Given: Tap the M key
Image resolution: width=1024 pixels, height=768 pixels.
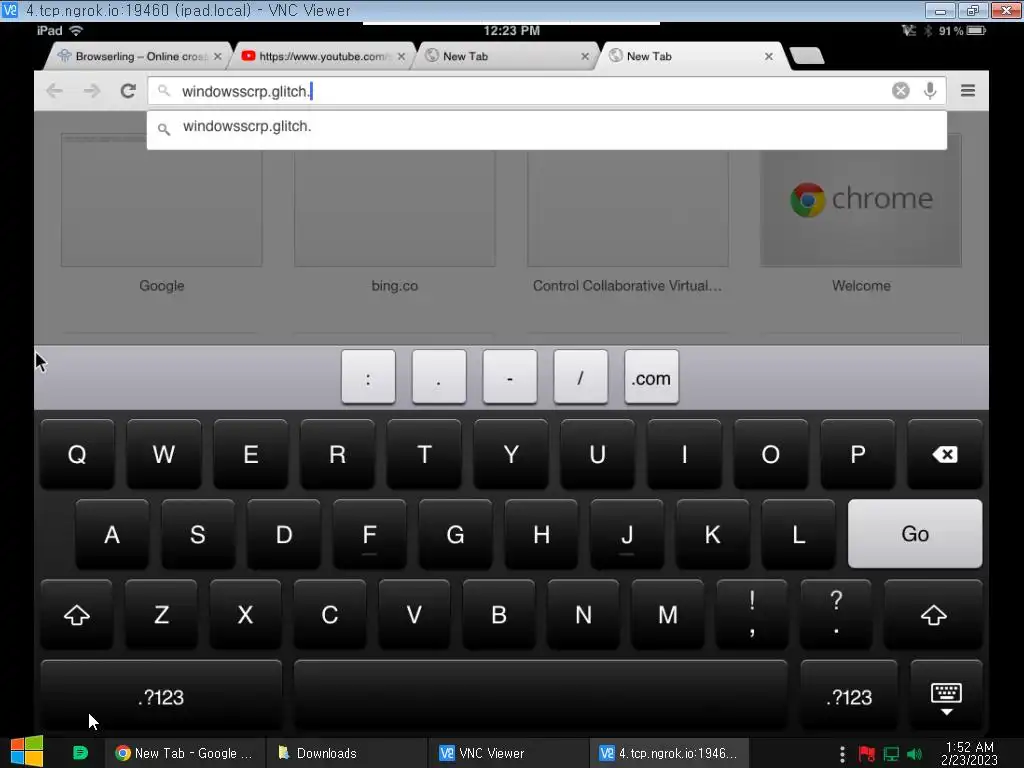Looking at the screenshot, I should 667,615.
